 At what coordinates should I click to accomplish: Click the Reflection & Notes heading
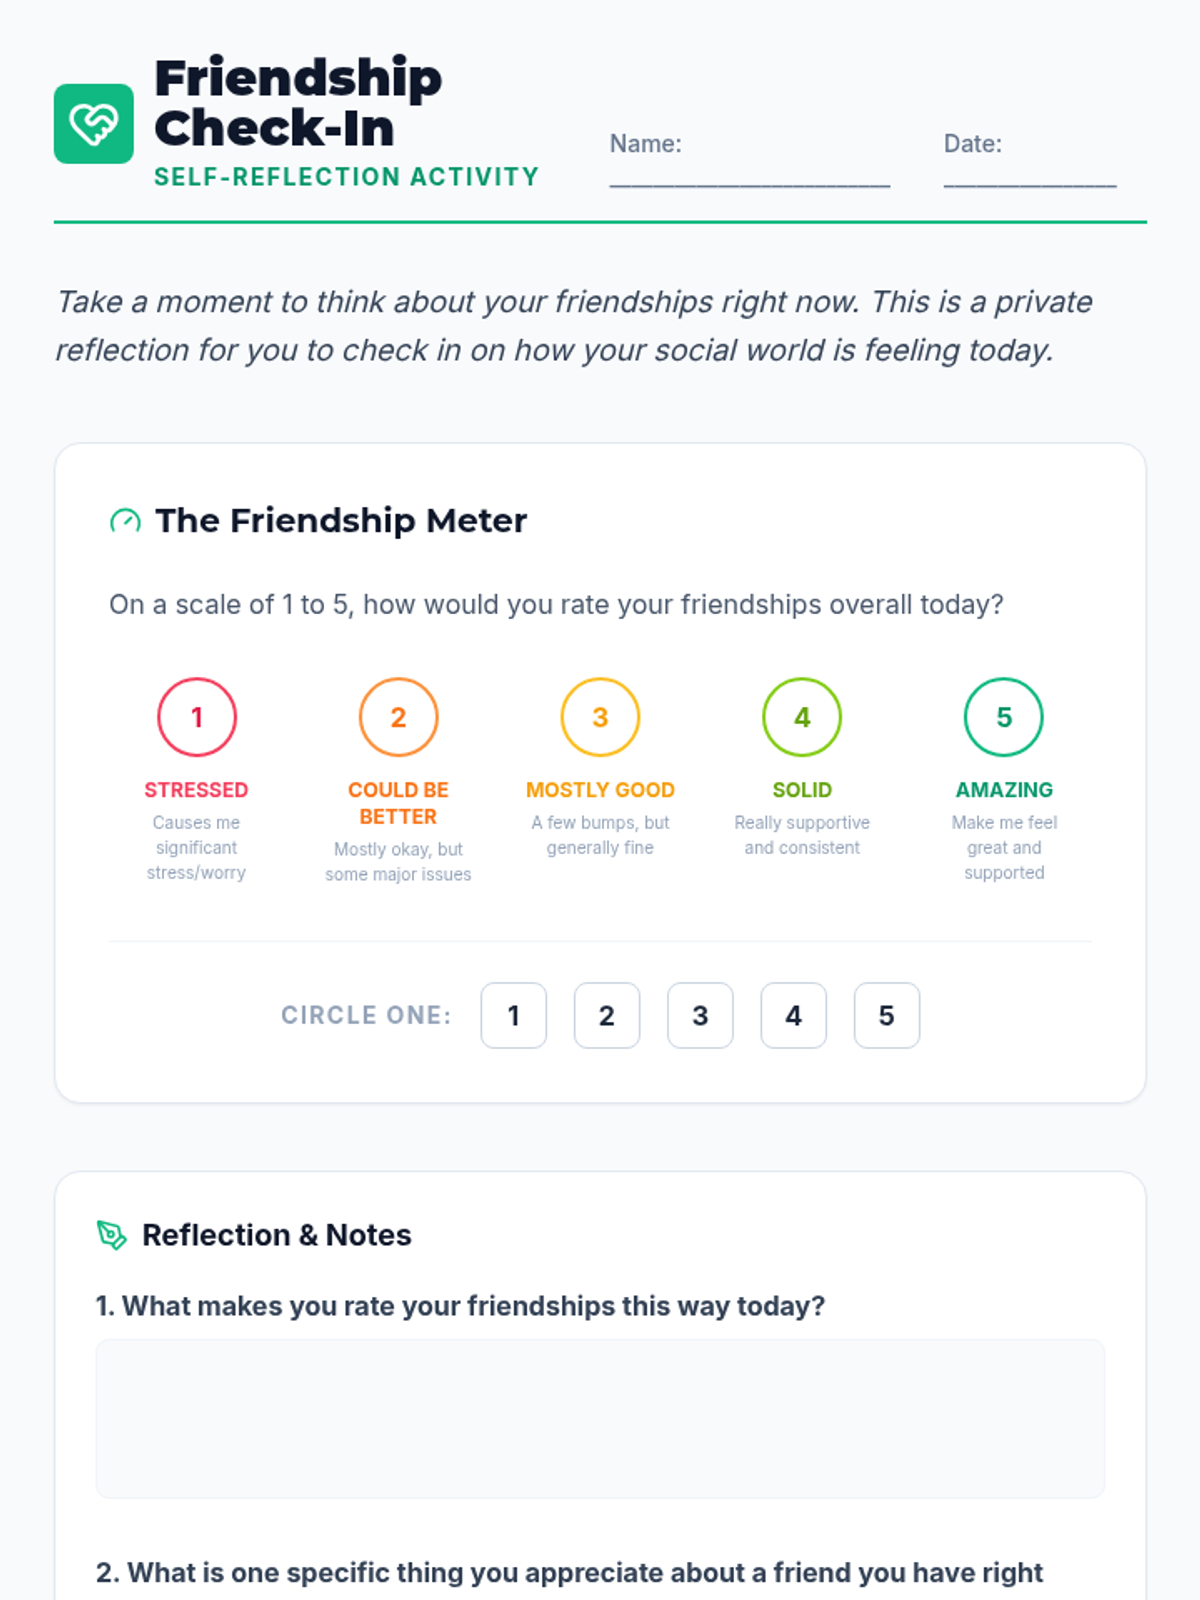(276, 1235)
